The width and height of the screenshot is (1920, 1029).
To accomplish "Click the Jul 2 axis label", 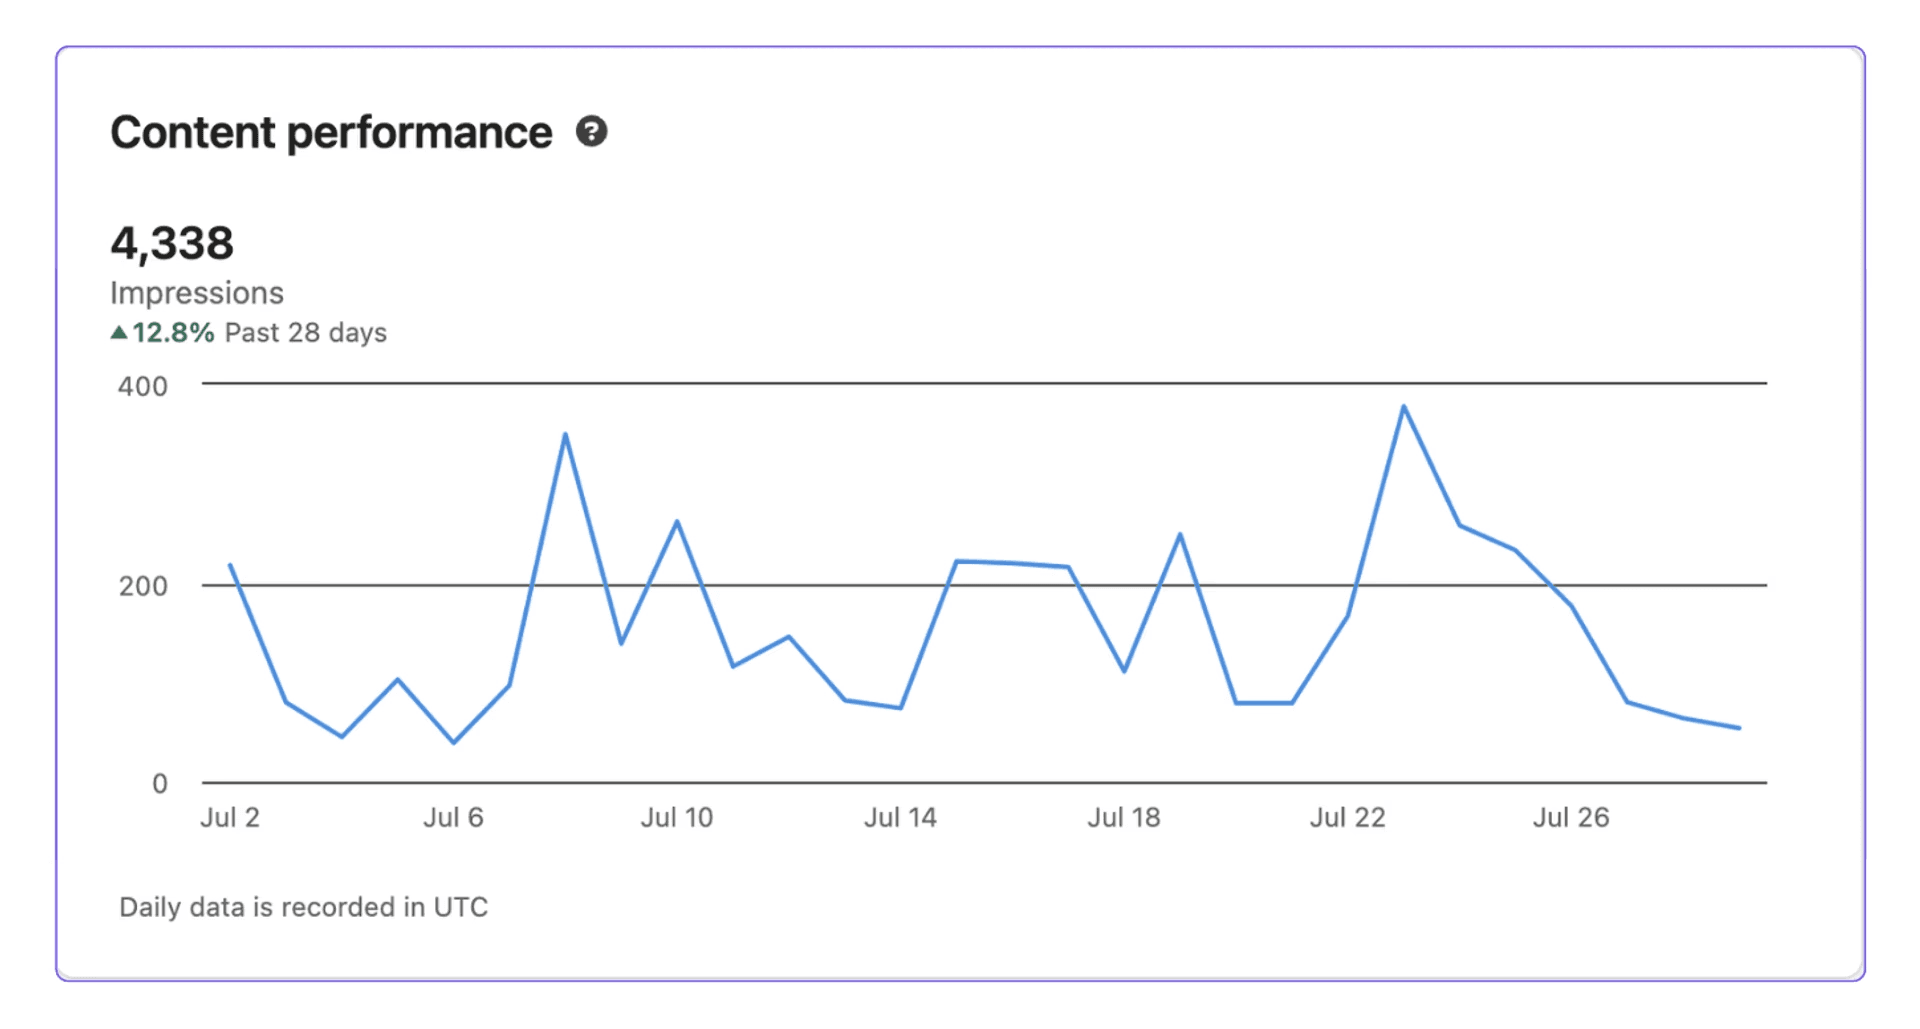I will pos(229,817).
